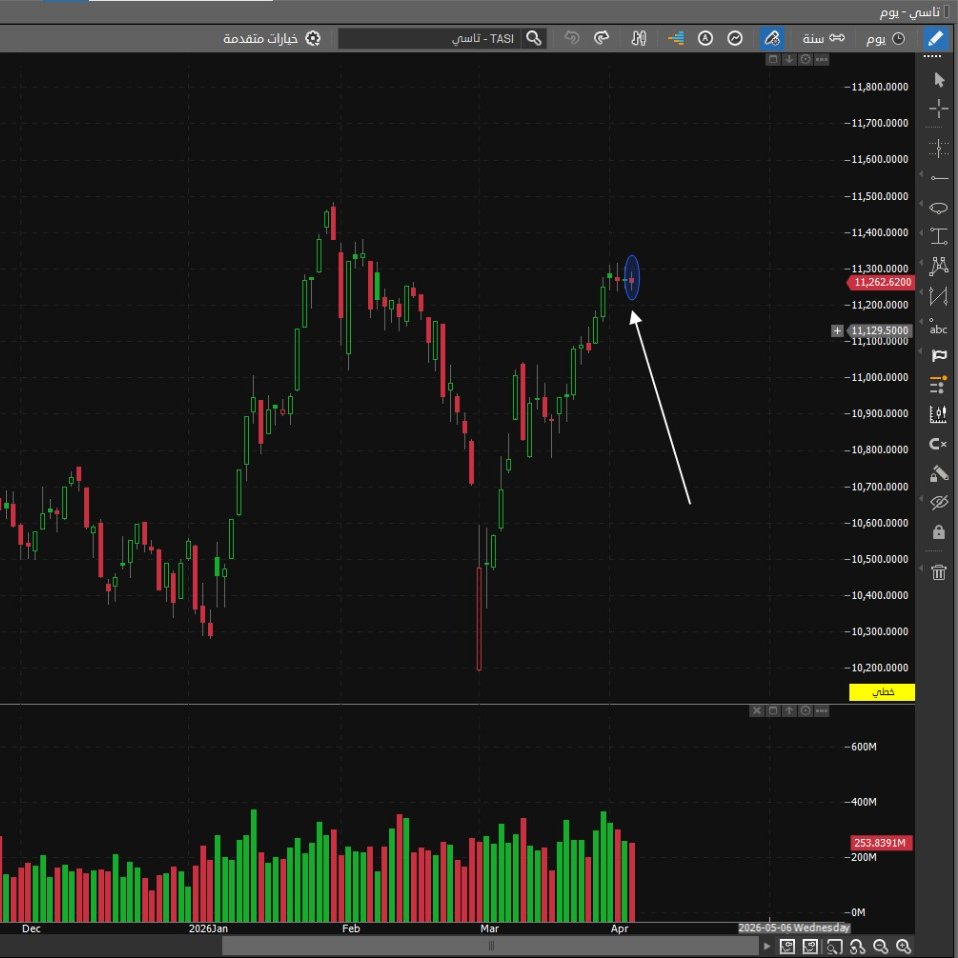This screenshot has height=958, width=958.
Task: Reset zoom with the circular arrow magnifier
Action: 857,946
